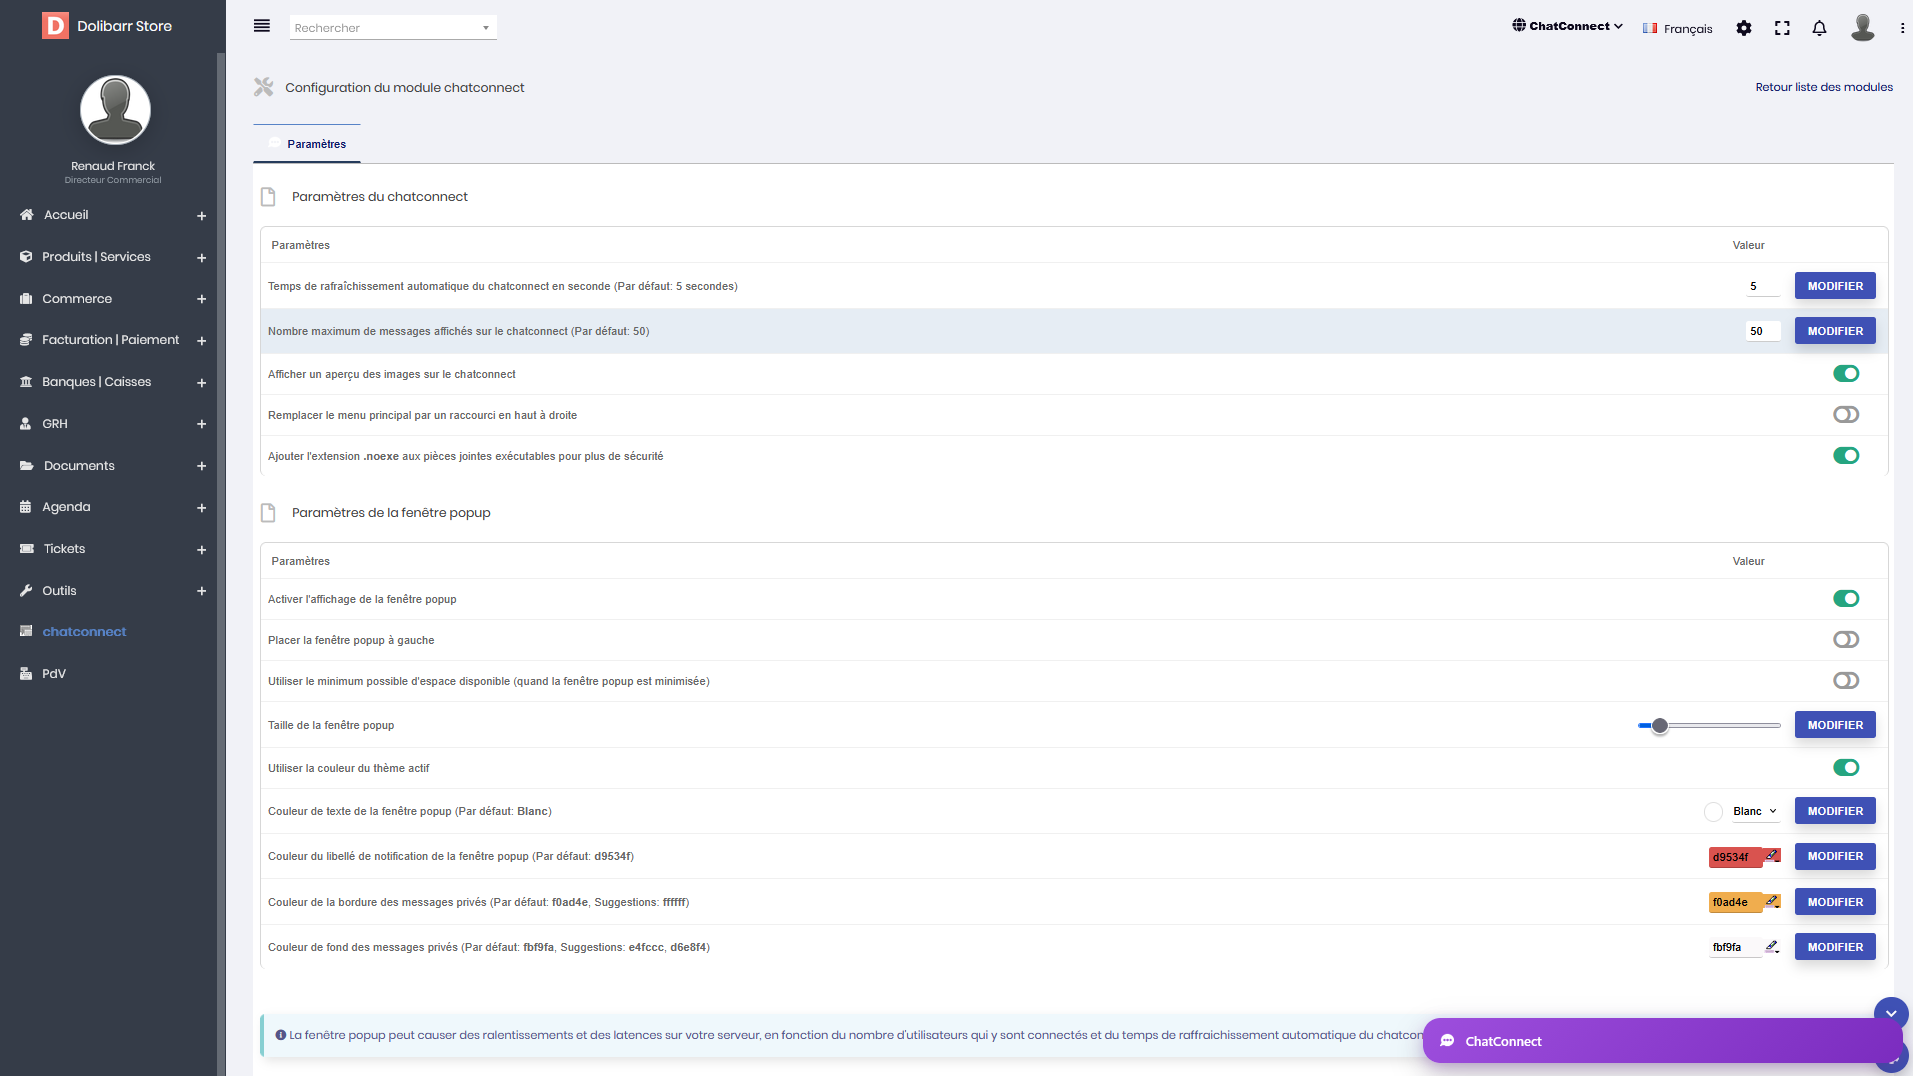
Task: Expand the Documents submenu plus
Action: coord(201,466)
